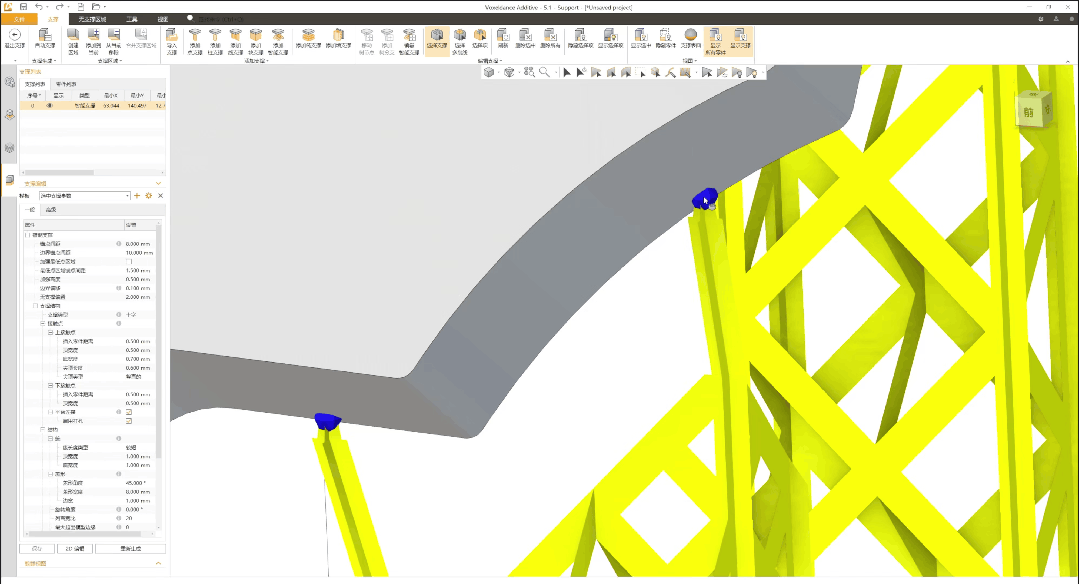Click the undo arrow in title bar
Screen dimensions: 1079x584
pyautogui.click(x=39, y=7)
